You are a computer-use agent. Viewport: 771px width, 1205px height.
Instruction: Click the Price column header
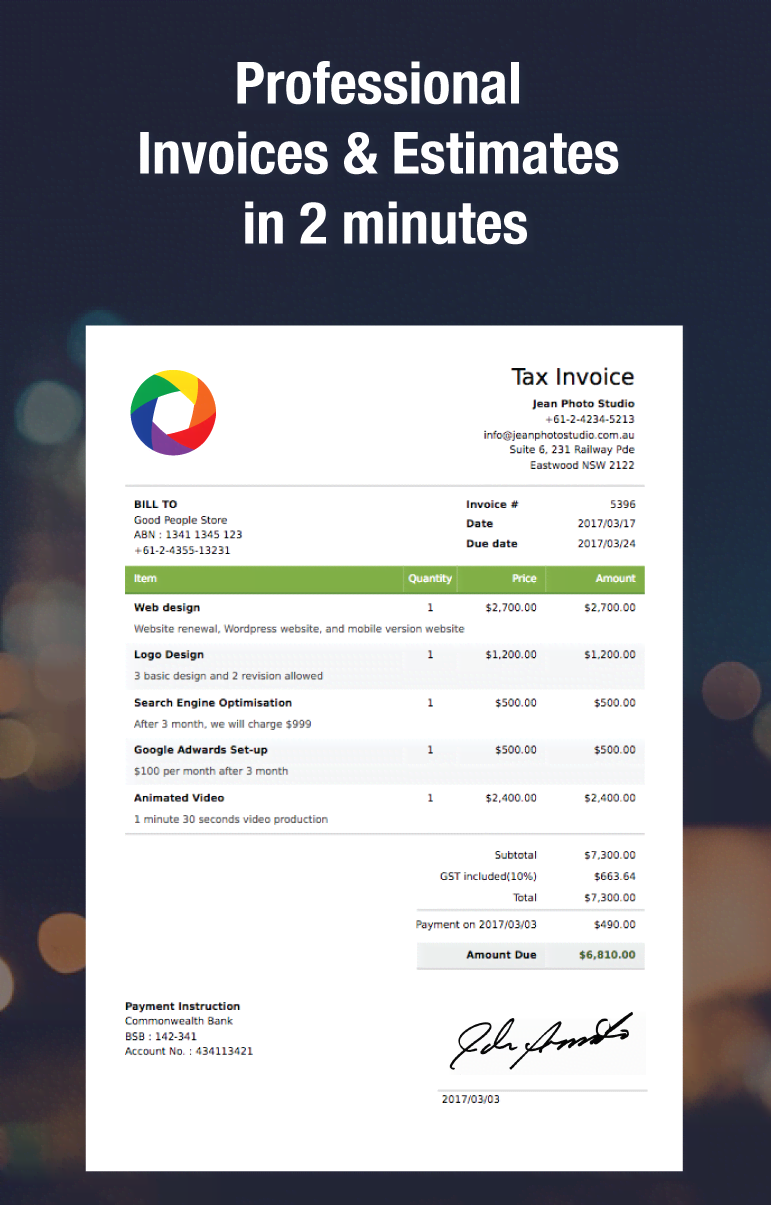524,579
